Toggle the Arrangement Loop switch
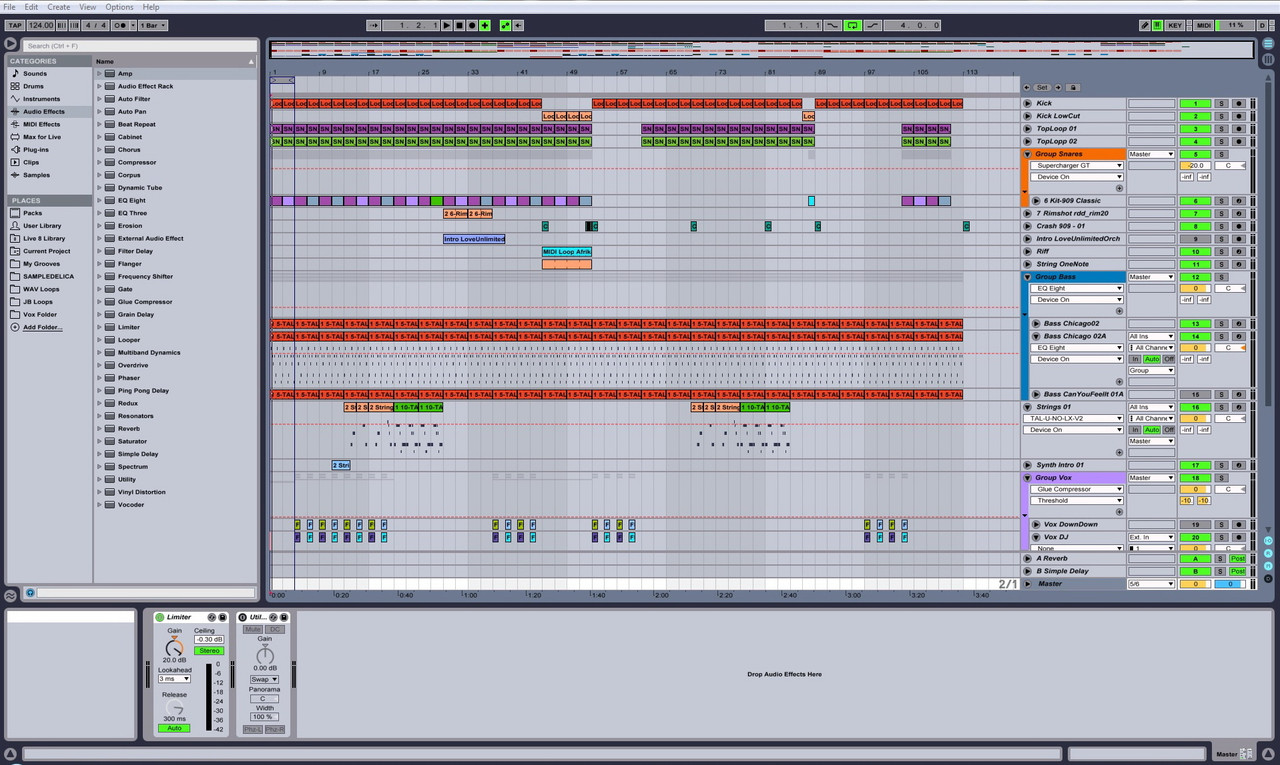 tap(853, 25)
